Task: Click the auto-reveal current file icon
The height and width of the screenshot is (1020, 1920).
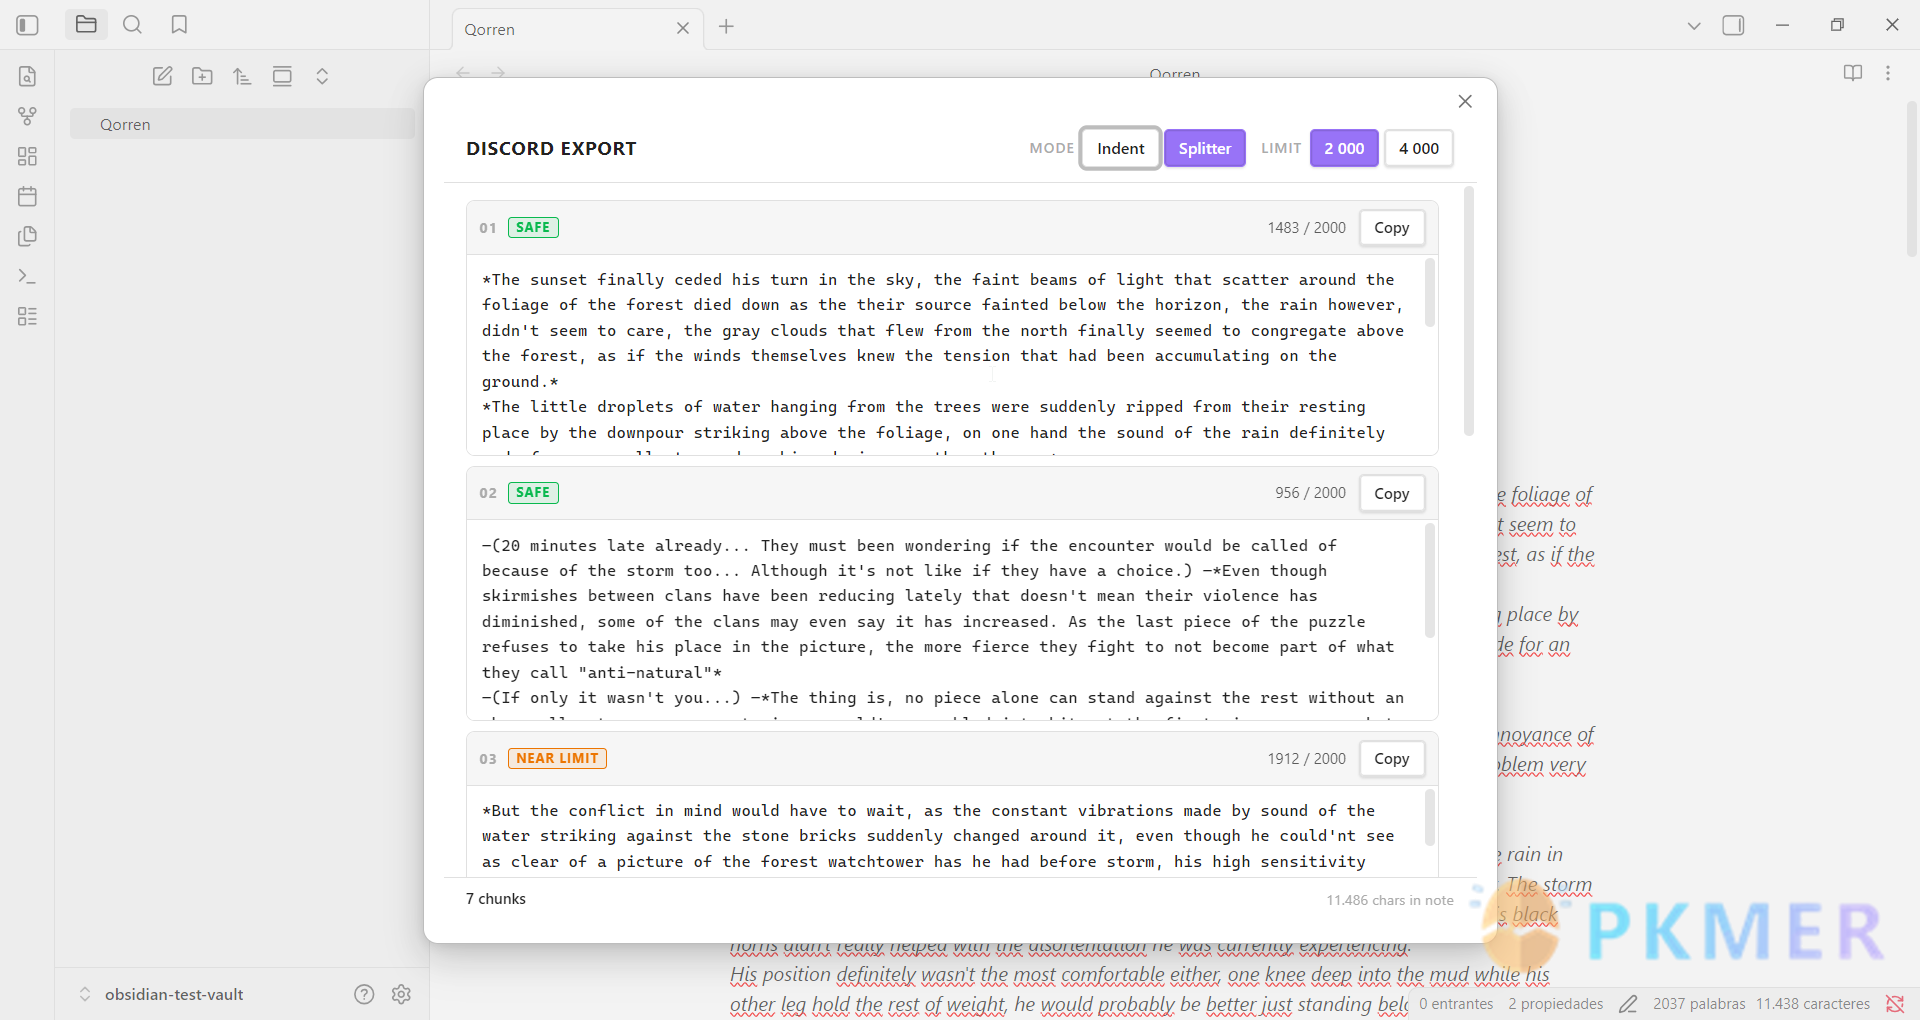Action: [282, 76]
